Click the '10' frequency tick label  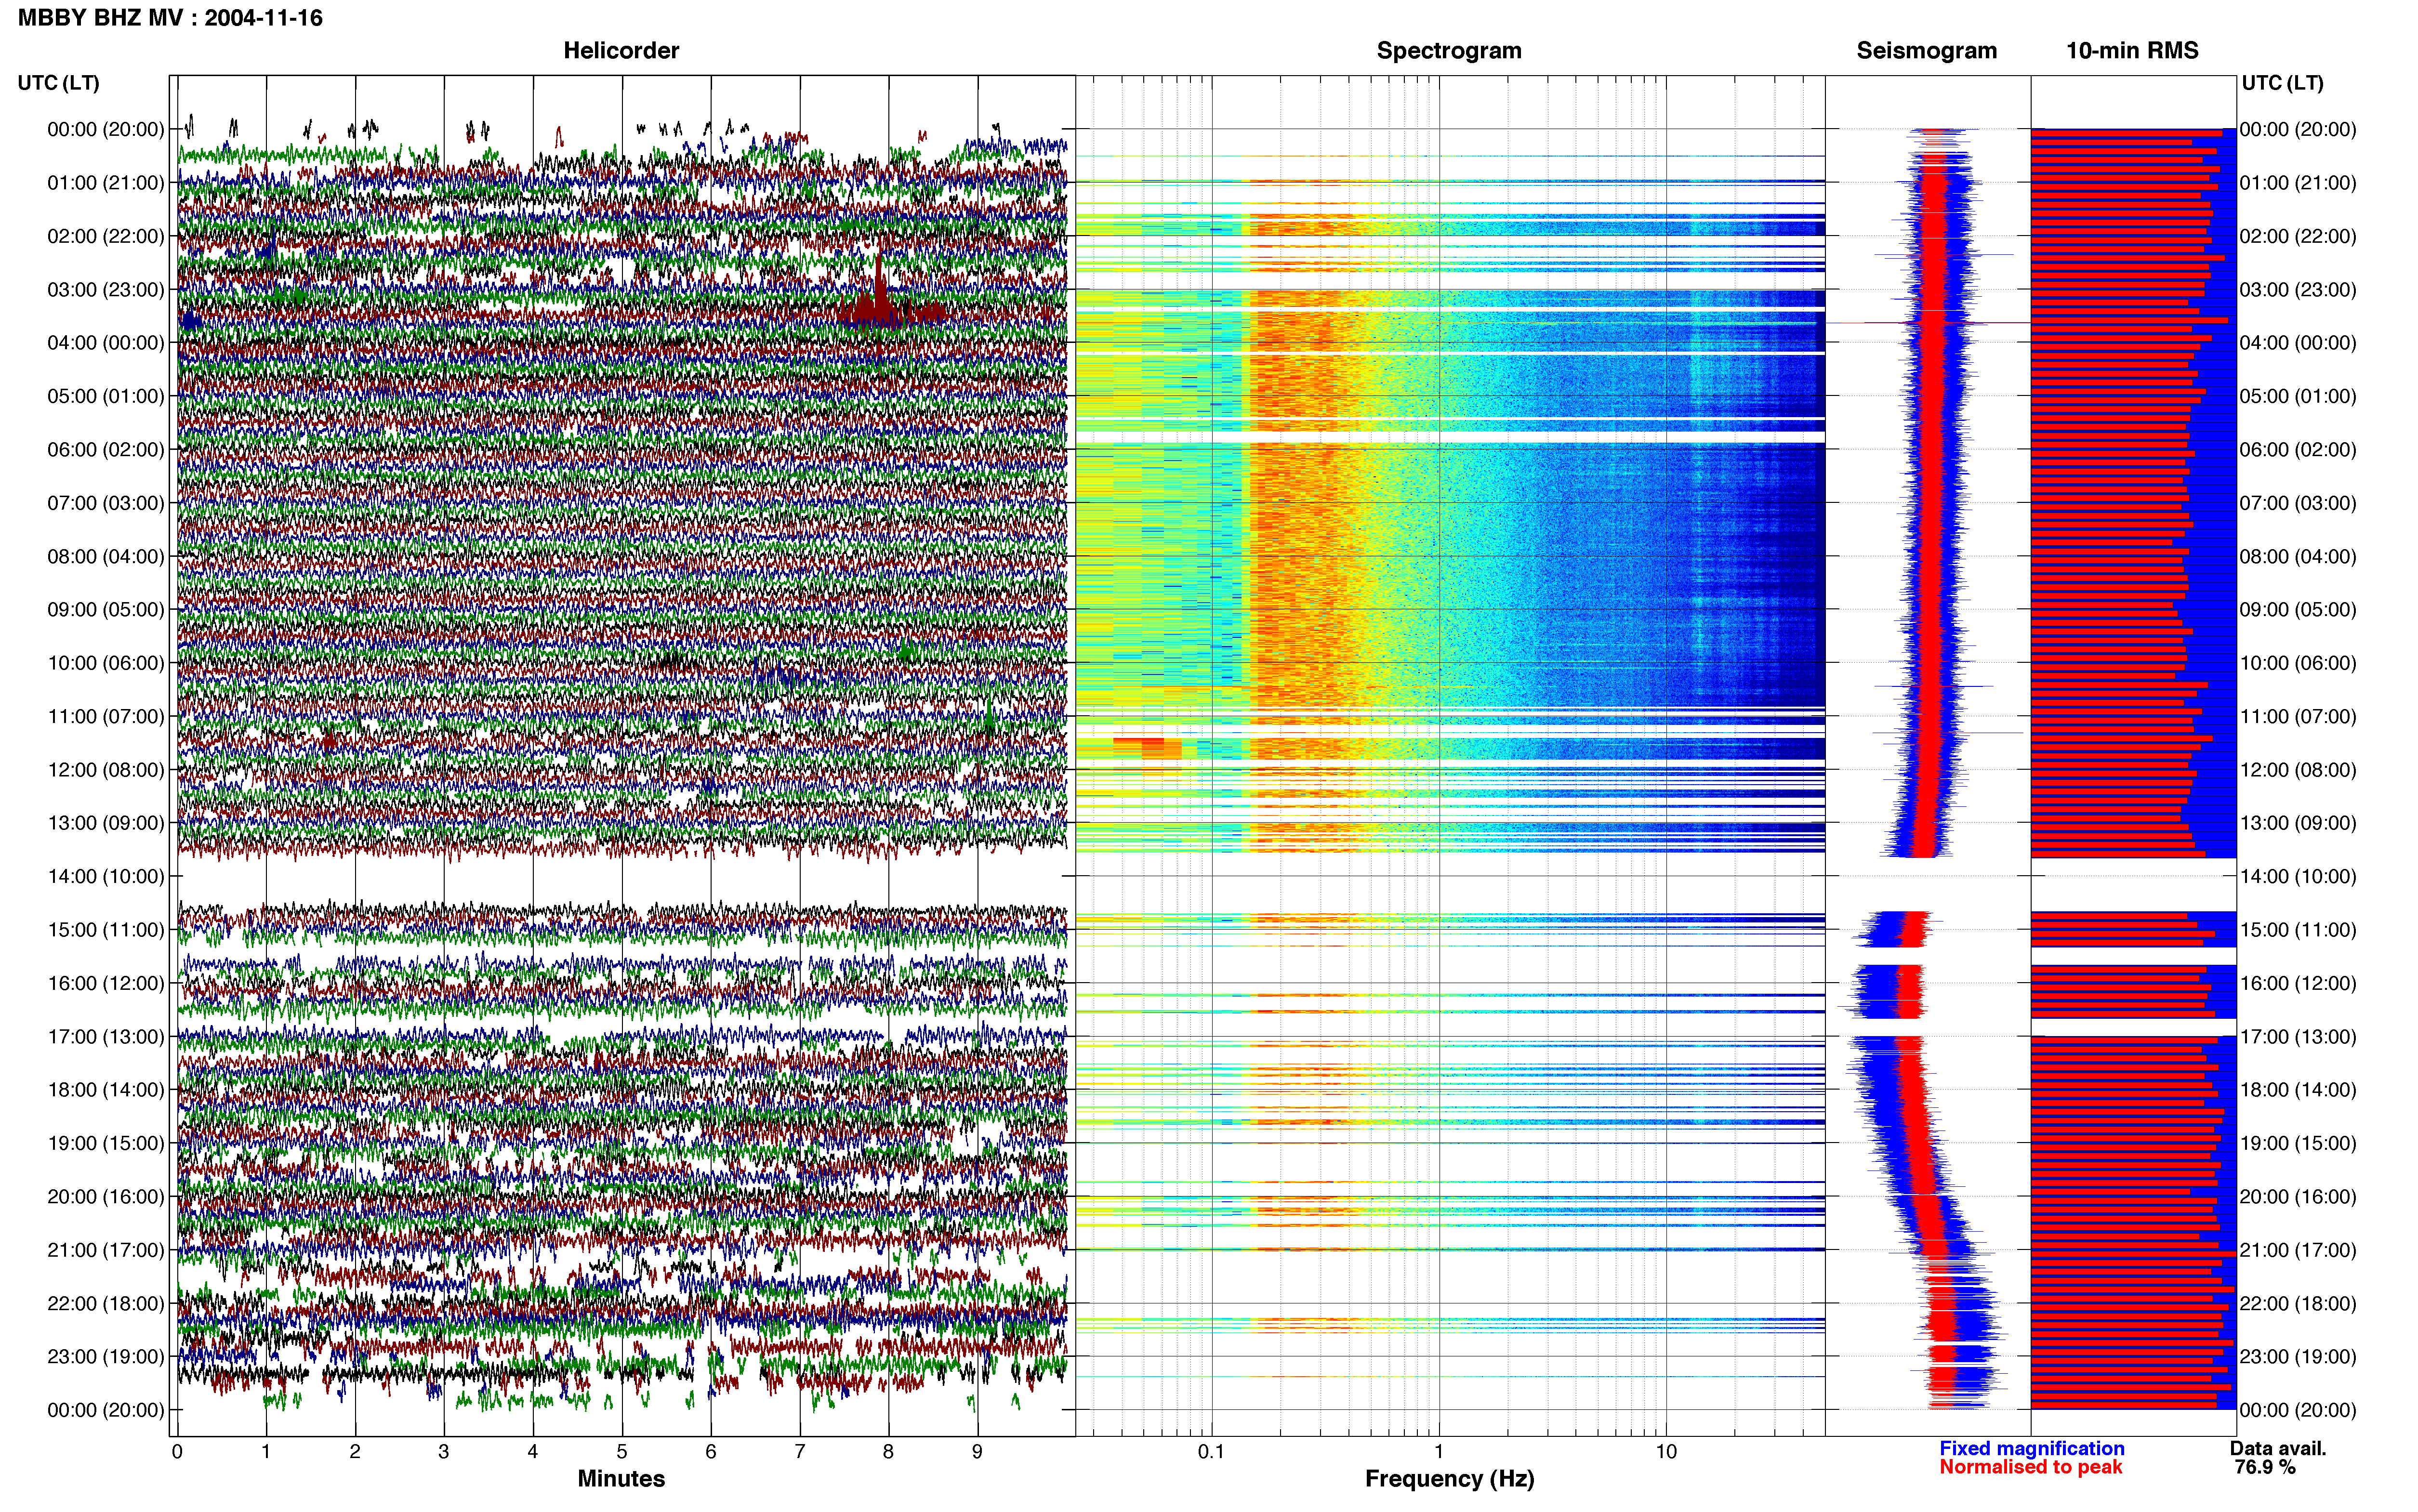1666,1452
